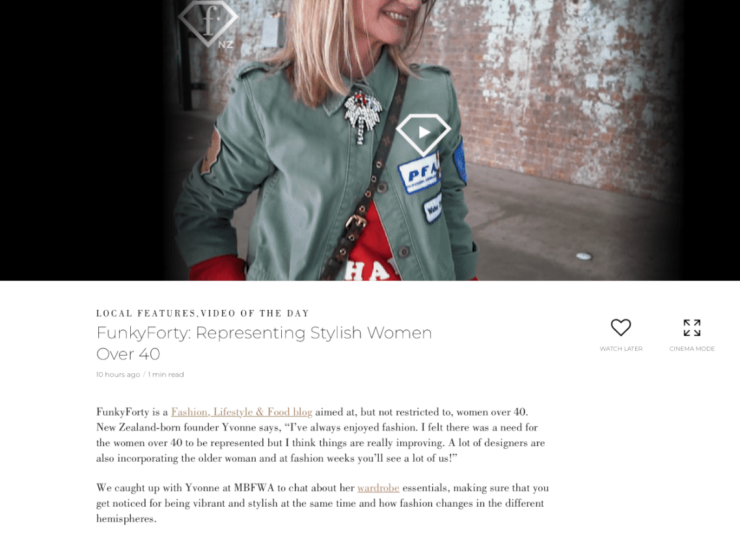The image size is (740, 560).
Task: Click the Watch Later heart icon
Action: click(x=621, y=327)
